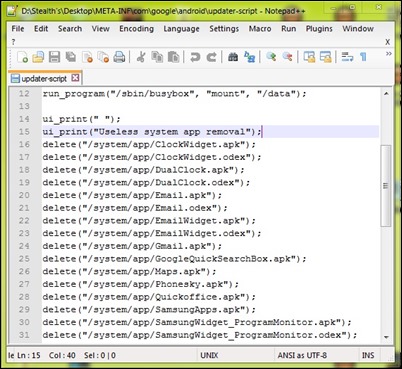402x369 pixels.
Task: Click the ui_print(" ") line
Action: click(x=81, y=119)
